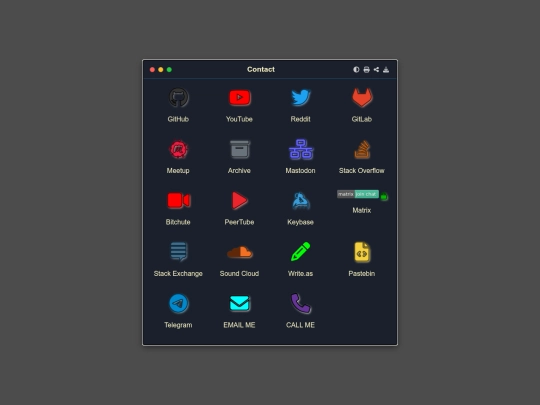The width and height of the screenshot is (540, 405).
Task: Click the purple CALL ME phone icon
Action: tap(301, 303)
